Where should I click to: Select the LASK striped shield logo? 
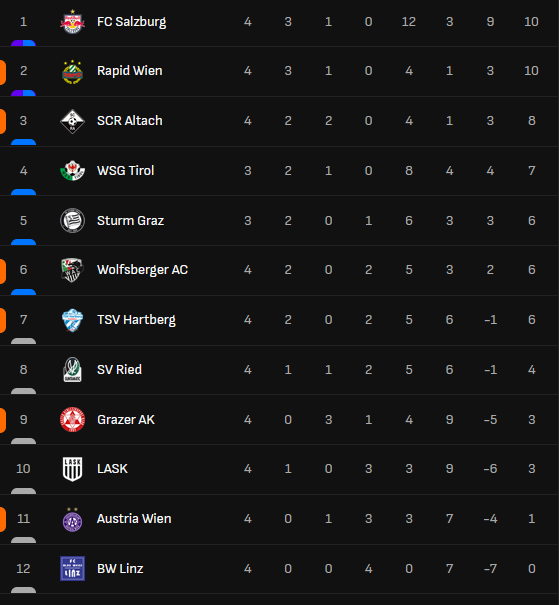pos(73,469)
